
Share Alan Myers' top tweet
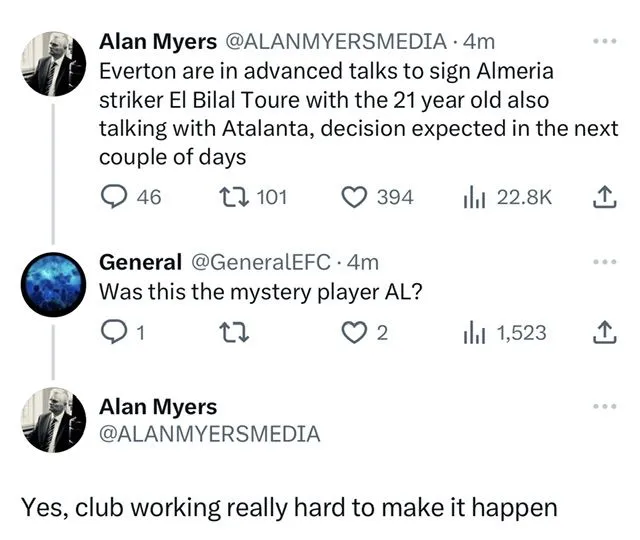603,197
